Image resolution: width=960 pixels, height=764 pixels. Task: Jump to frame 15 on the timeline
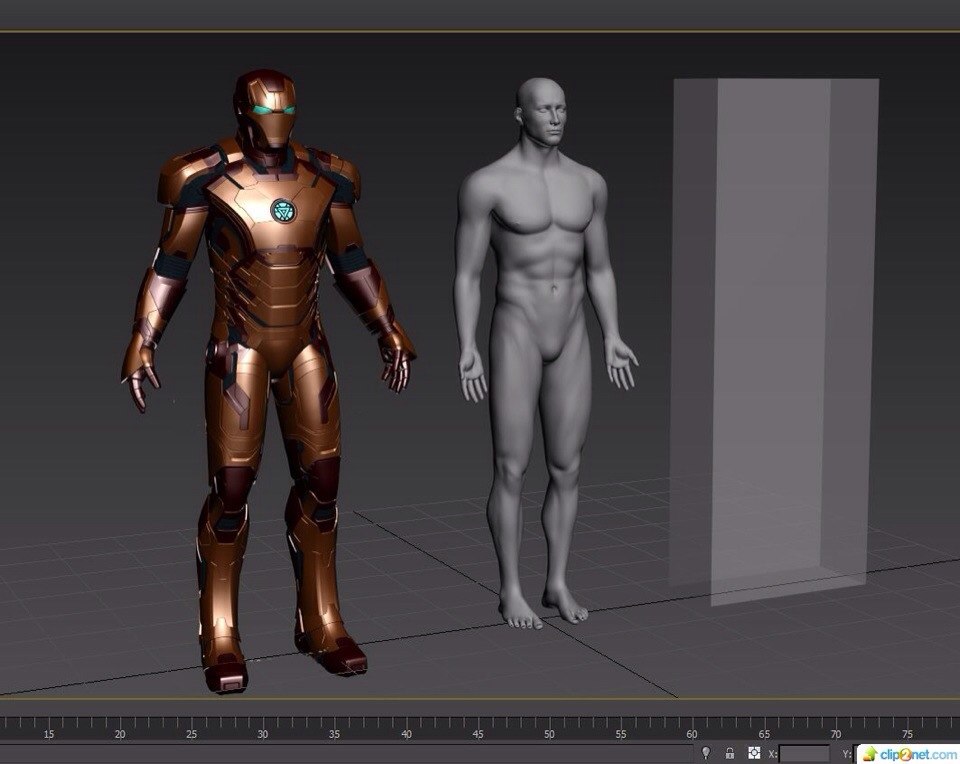[x=48, y=734]
